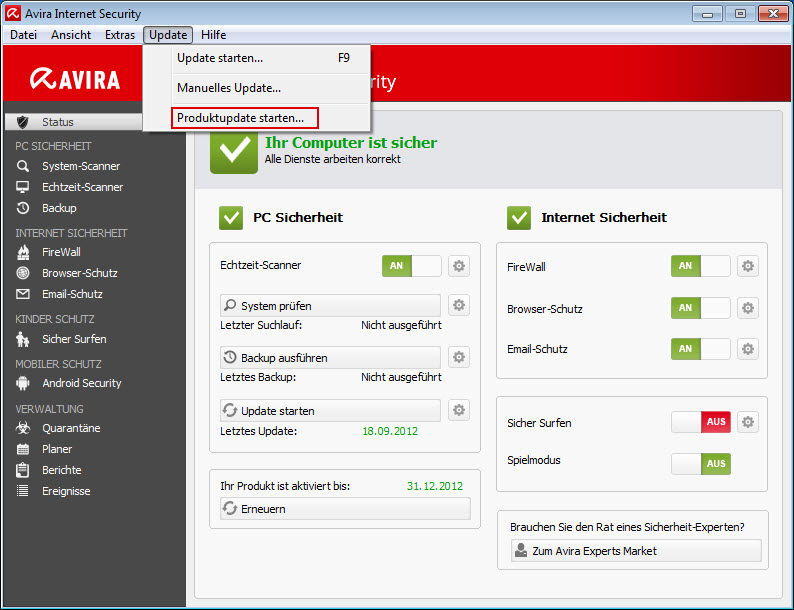
Task: Select Quarantäne label in sidebar
Action: (x=71, y=428)
